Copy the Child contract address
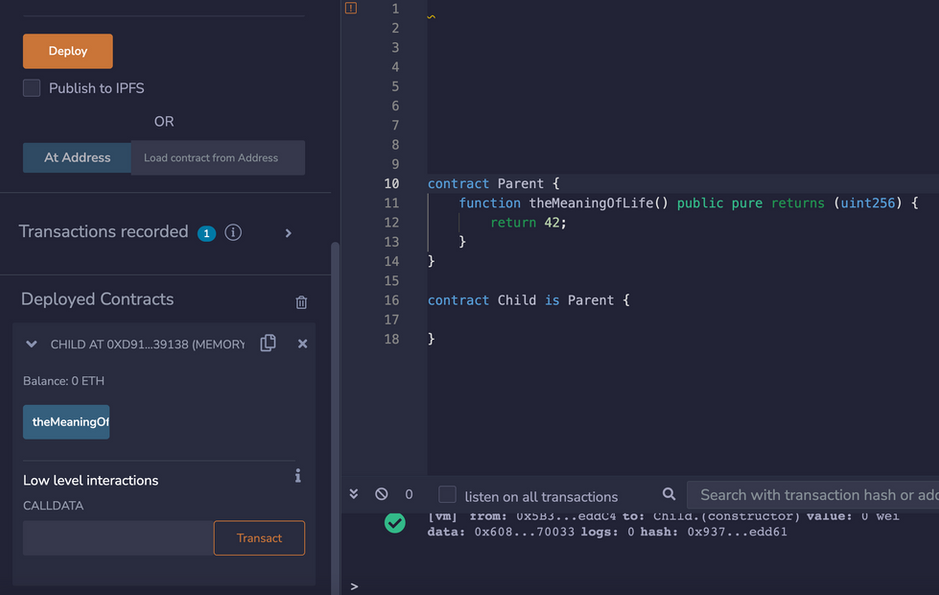The height and width of the screenshot is (595, 939). 268,343
